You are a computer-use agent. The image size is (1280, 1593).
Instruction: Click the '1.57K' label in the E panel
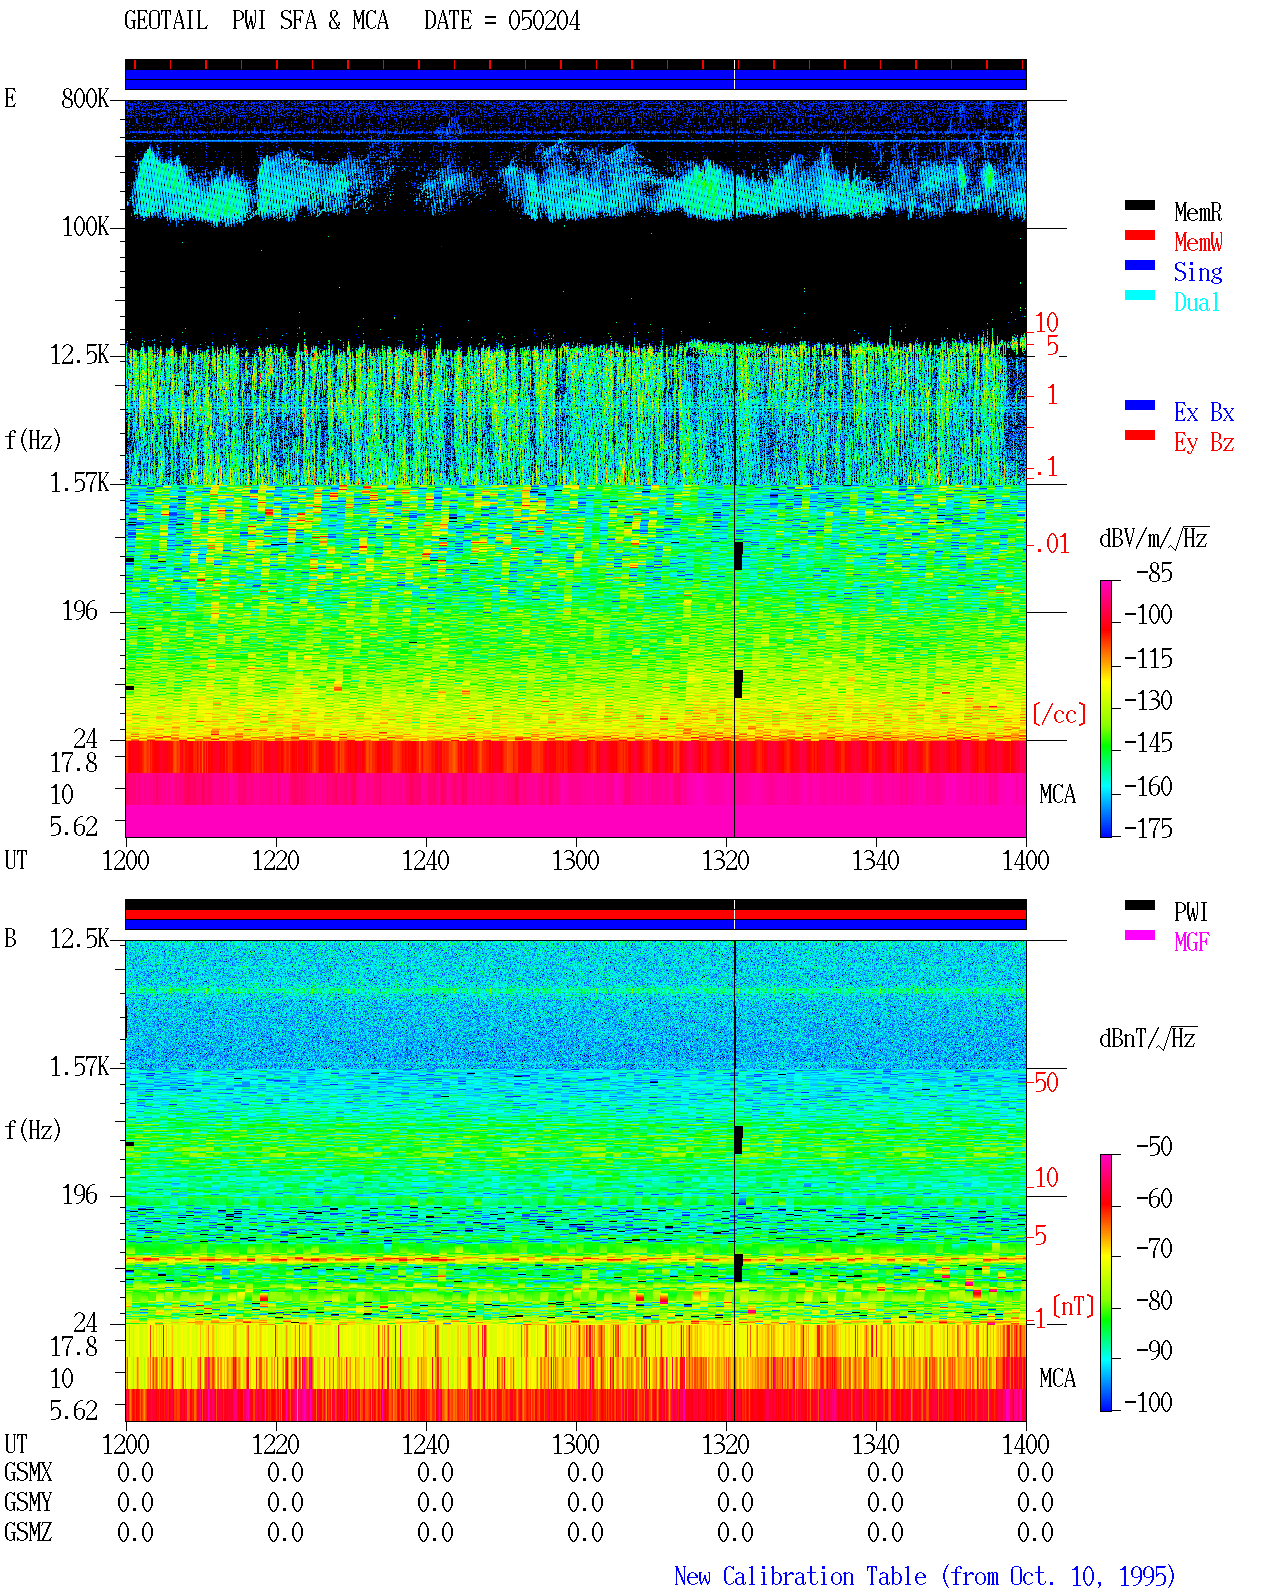79,483
